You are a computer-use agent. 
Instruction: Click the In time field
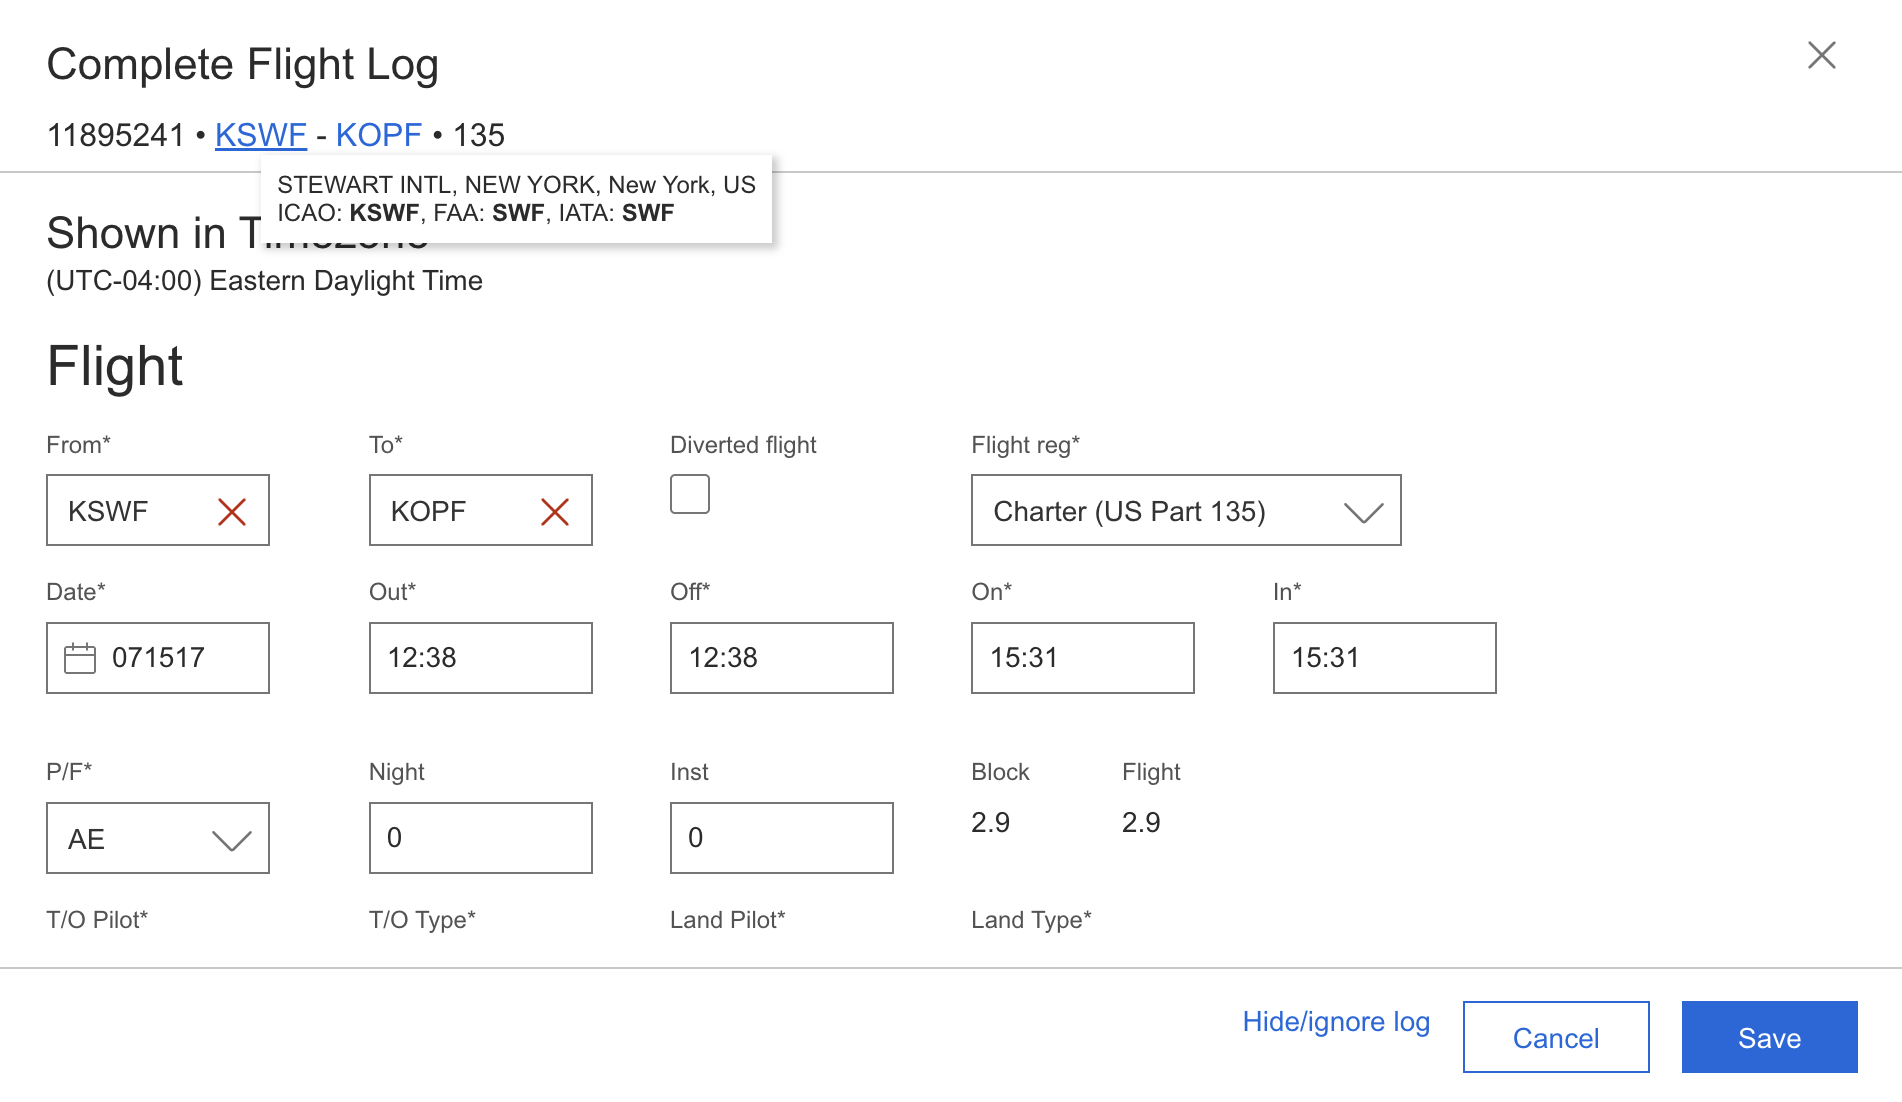click(1384, 658)
